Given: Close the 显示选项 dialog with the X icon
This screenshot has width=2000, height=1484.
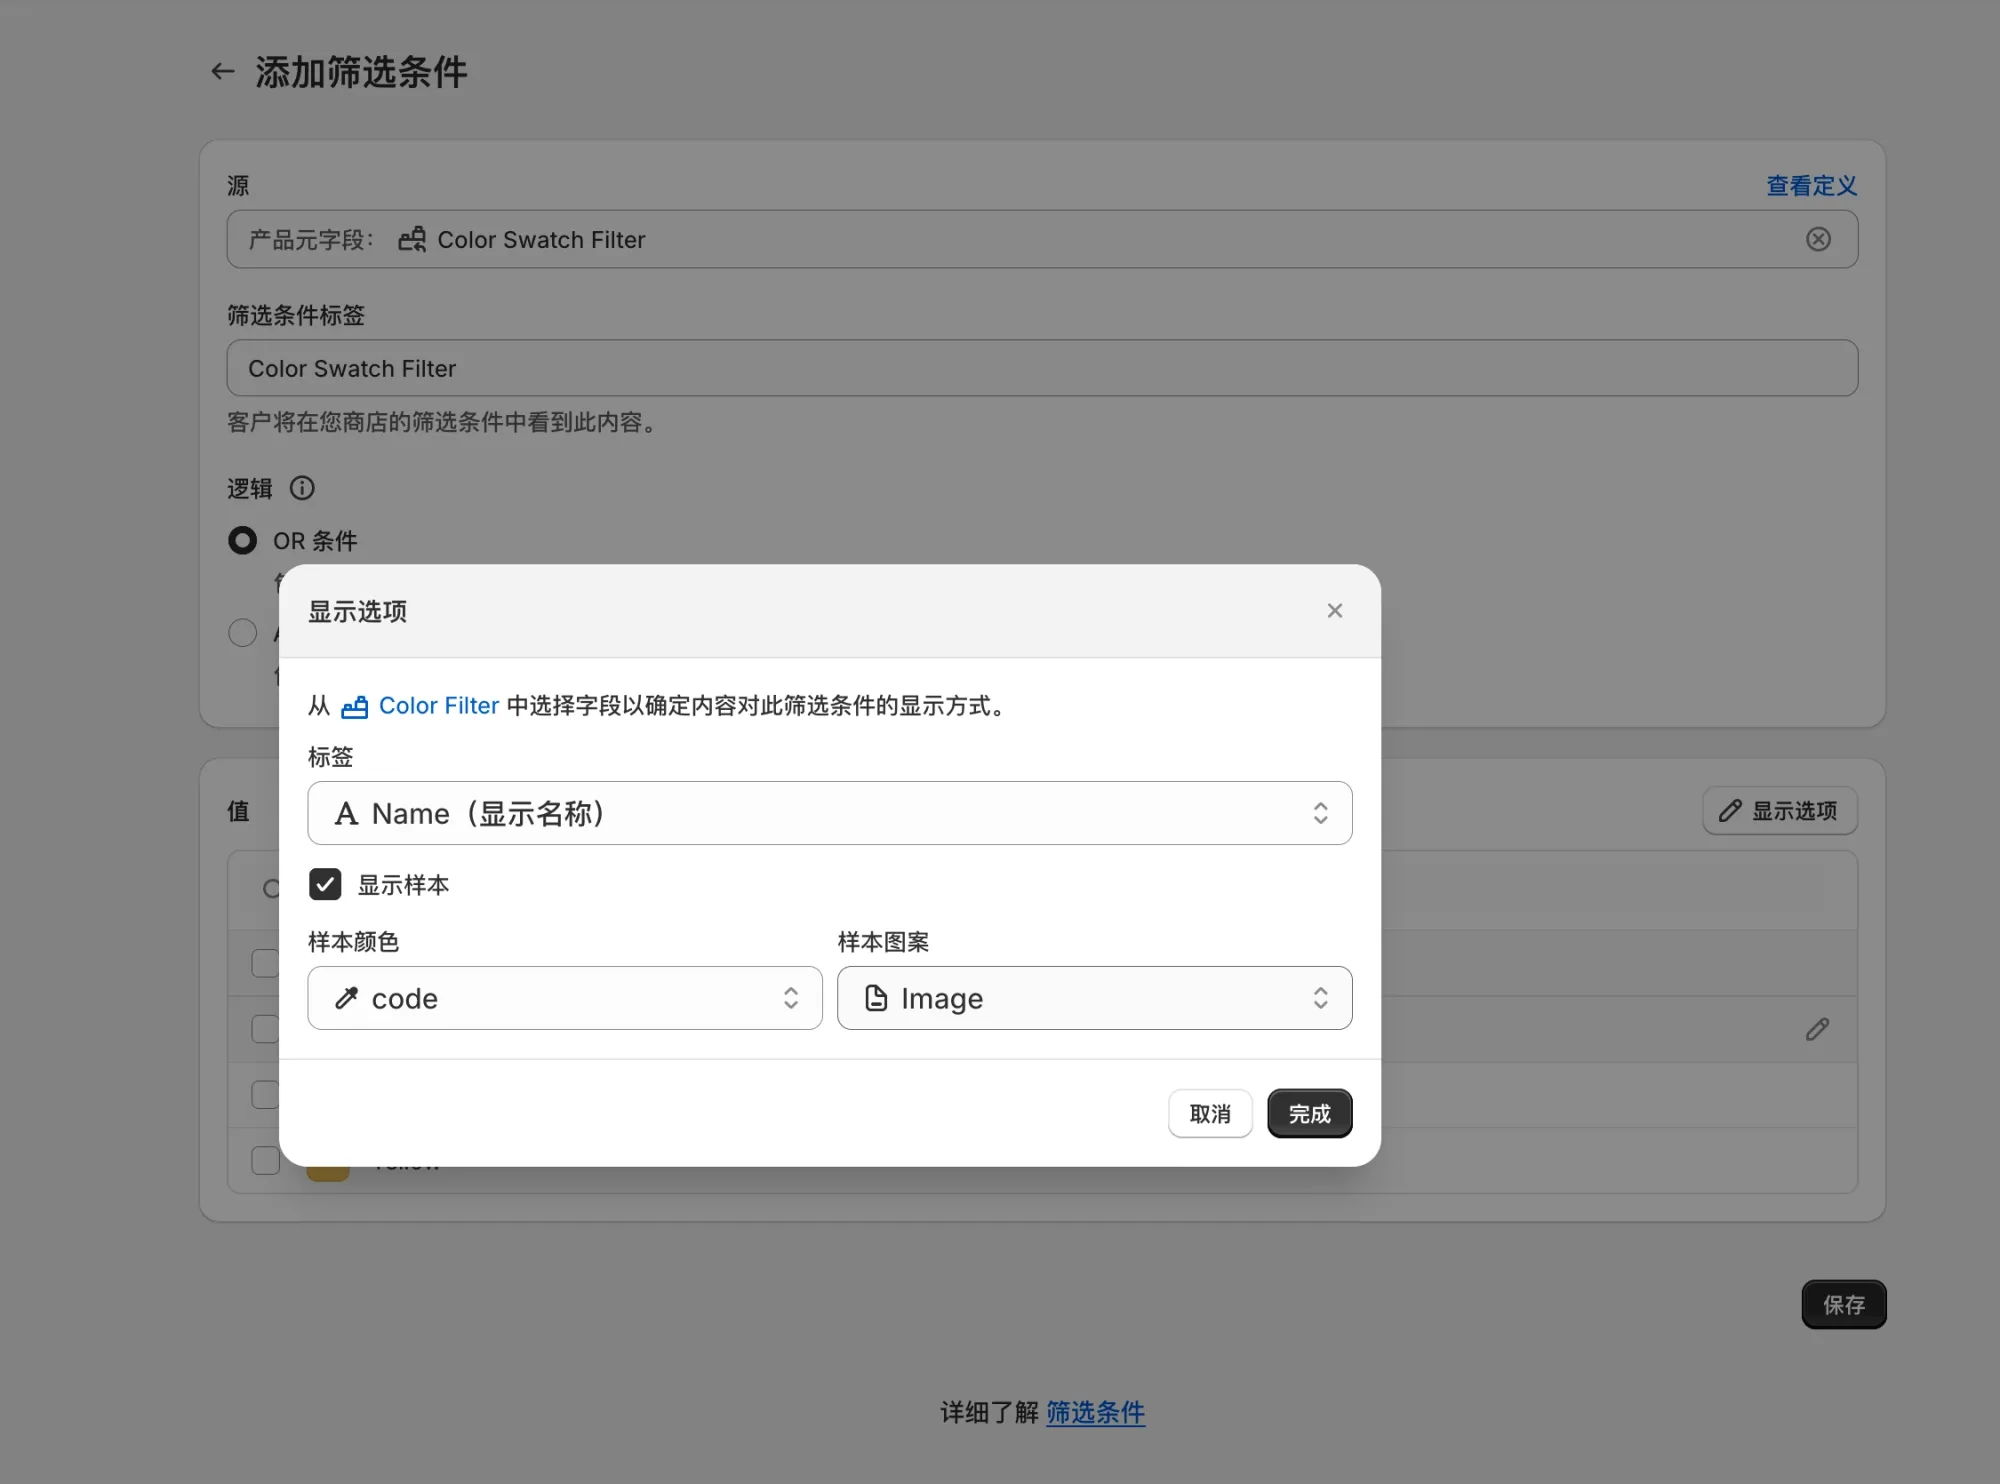Looking at the screenshot, I should coord(1334,610).
